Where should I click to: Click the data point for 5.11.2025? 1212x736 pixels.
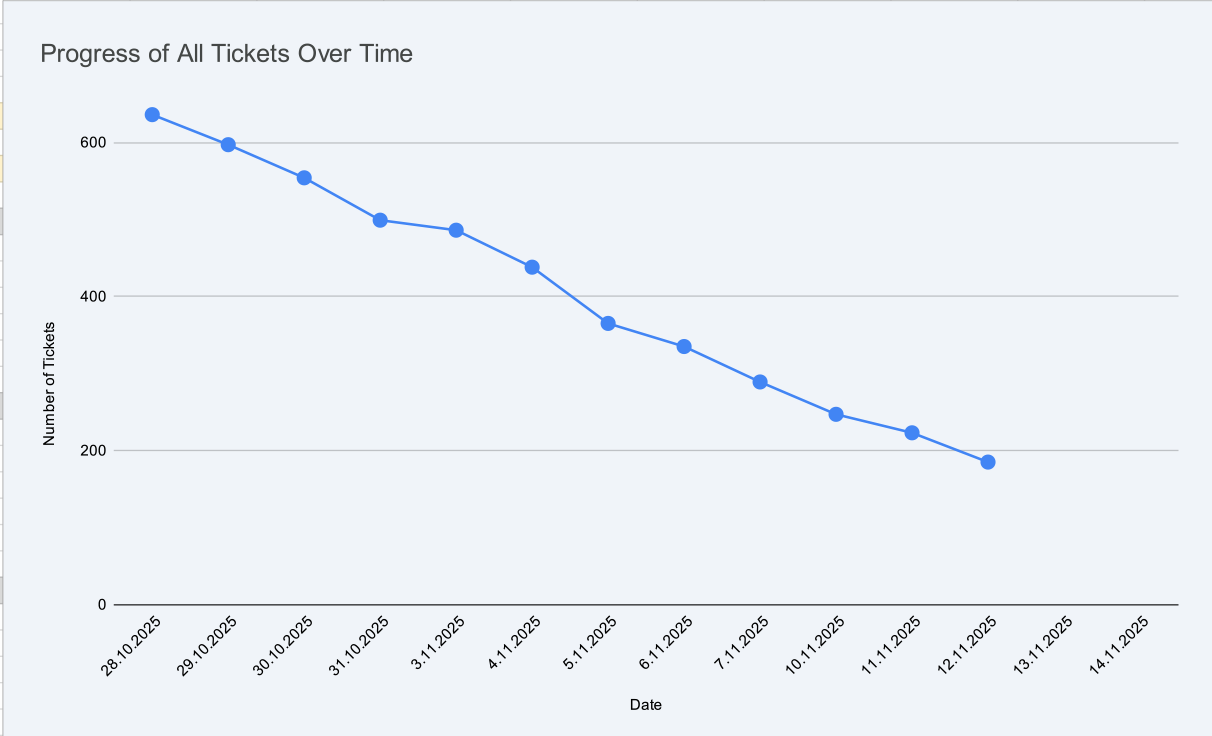pyautogui.click(x=608, y=323)
